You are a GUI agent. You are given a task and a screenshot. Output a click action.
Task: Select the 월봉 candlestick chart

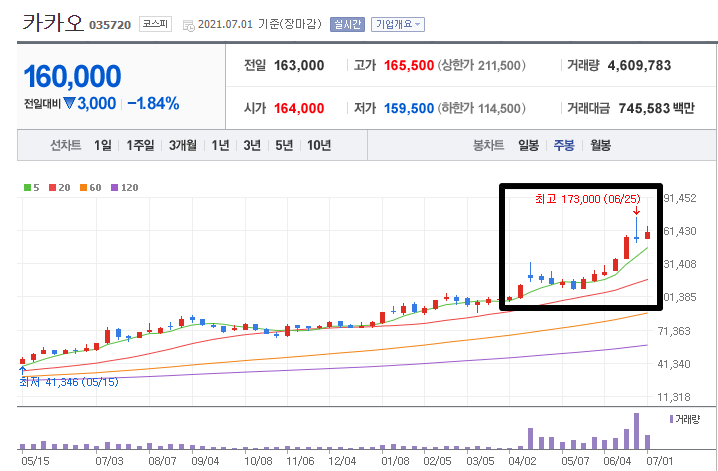[x=600, y=146]
